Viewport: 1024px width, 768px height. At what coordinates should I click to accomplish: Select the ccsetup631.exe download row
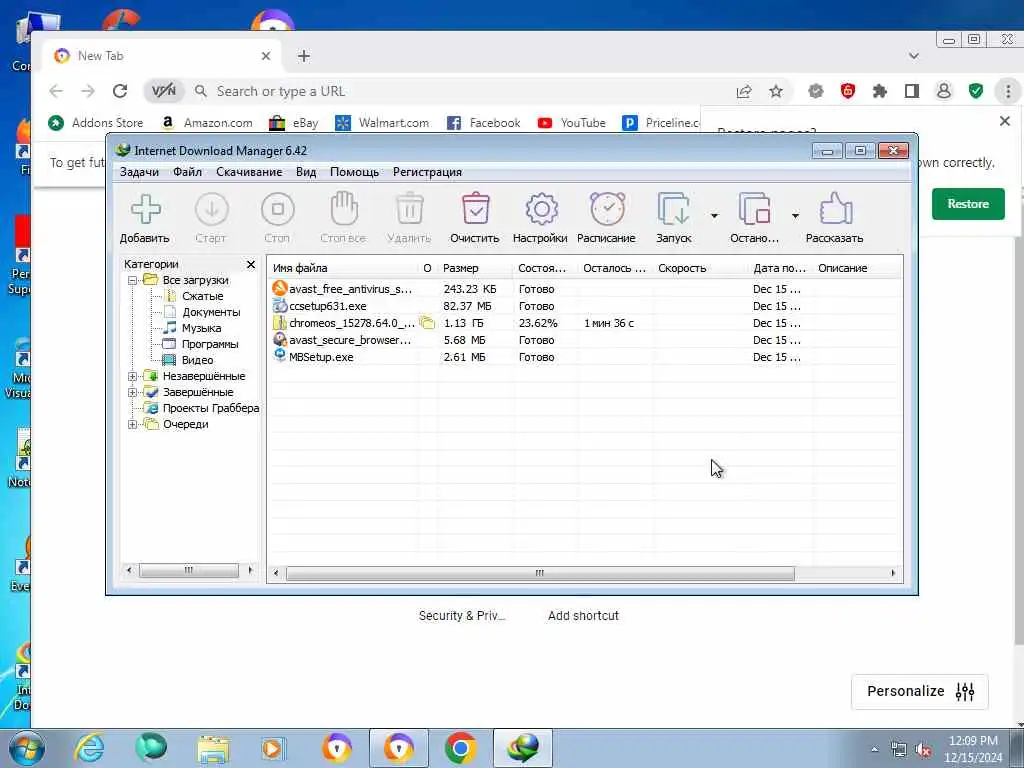click(x=584, y=306)
